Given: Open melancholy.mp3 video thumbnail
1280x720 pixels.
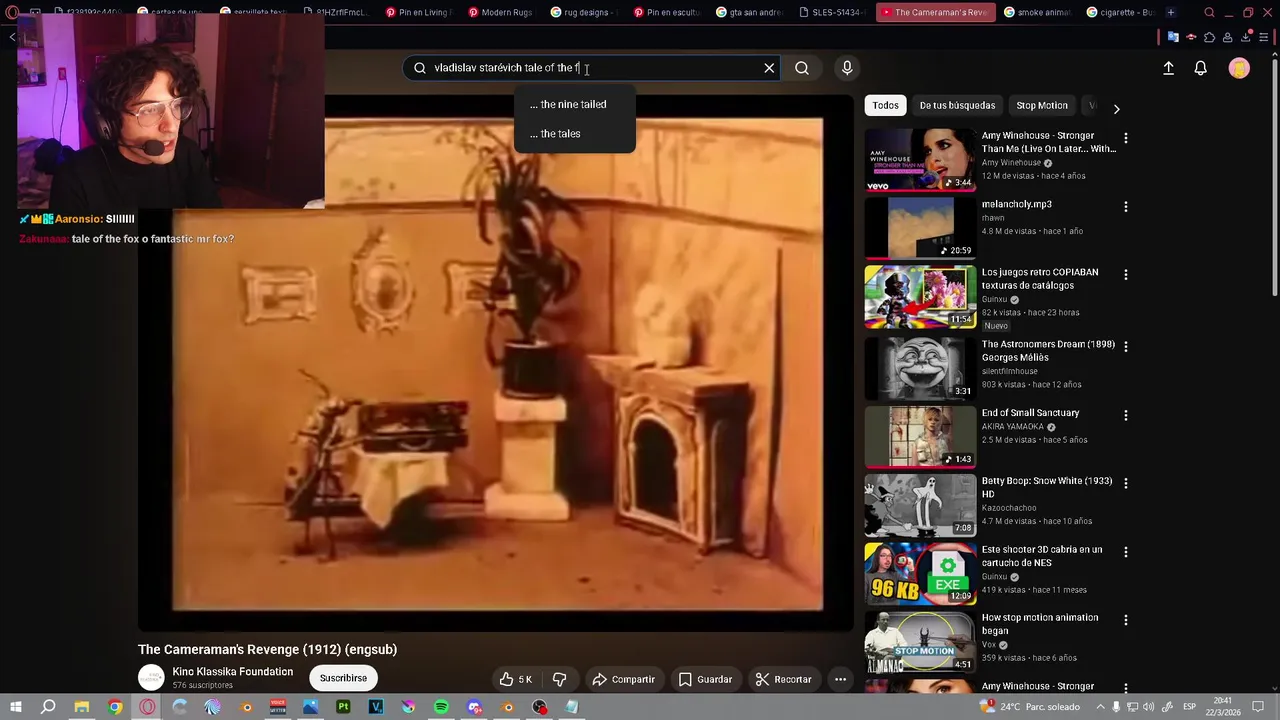Looking at the screenshot, I should (920, 228).
